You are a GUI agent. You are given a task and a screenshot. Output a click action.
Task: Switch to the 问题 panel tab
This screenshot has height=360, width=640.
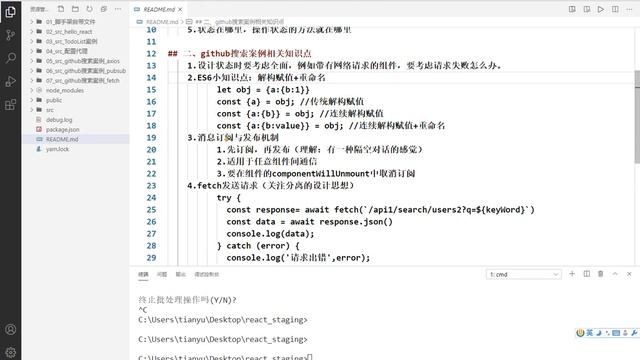pos(162,274)
